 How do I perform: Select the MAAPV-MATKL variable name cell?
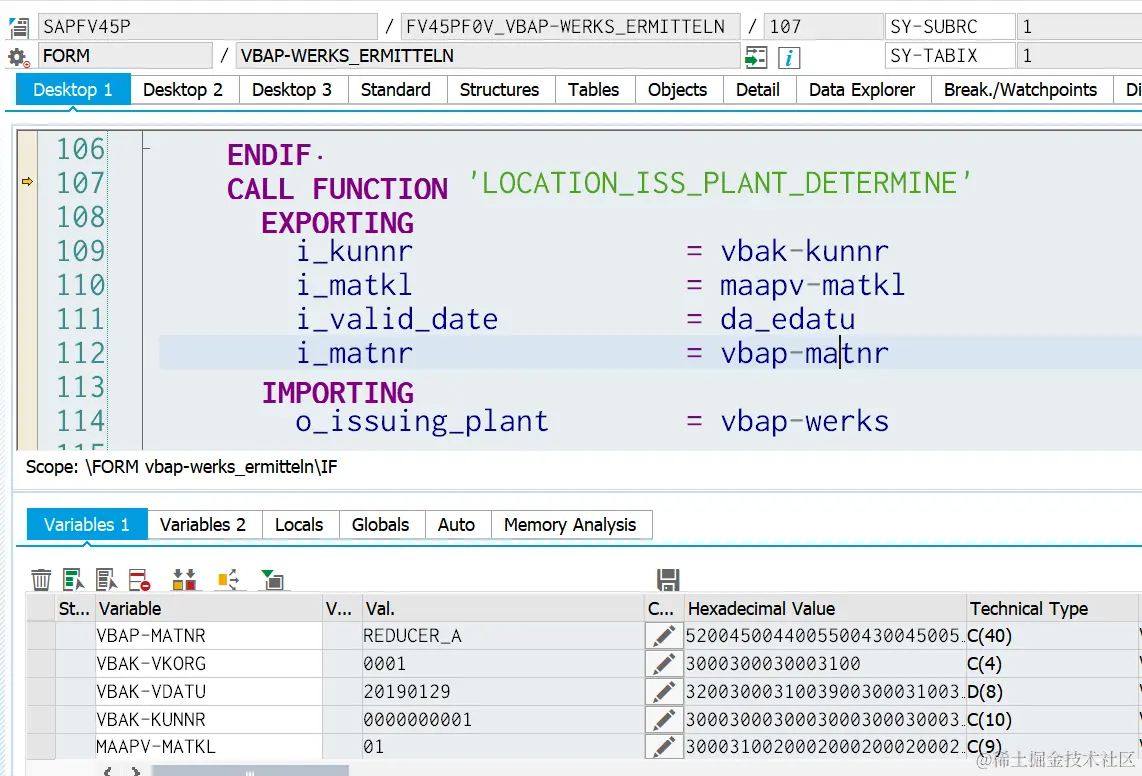pos(209,747)
